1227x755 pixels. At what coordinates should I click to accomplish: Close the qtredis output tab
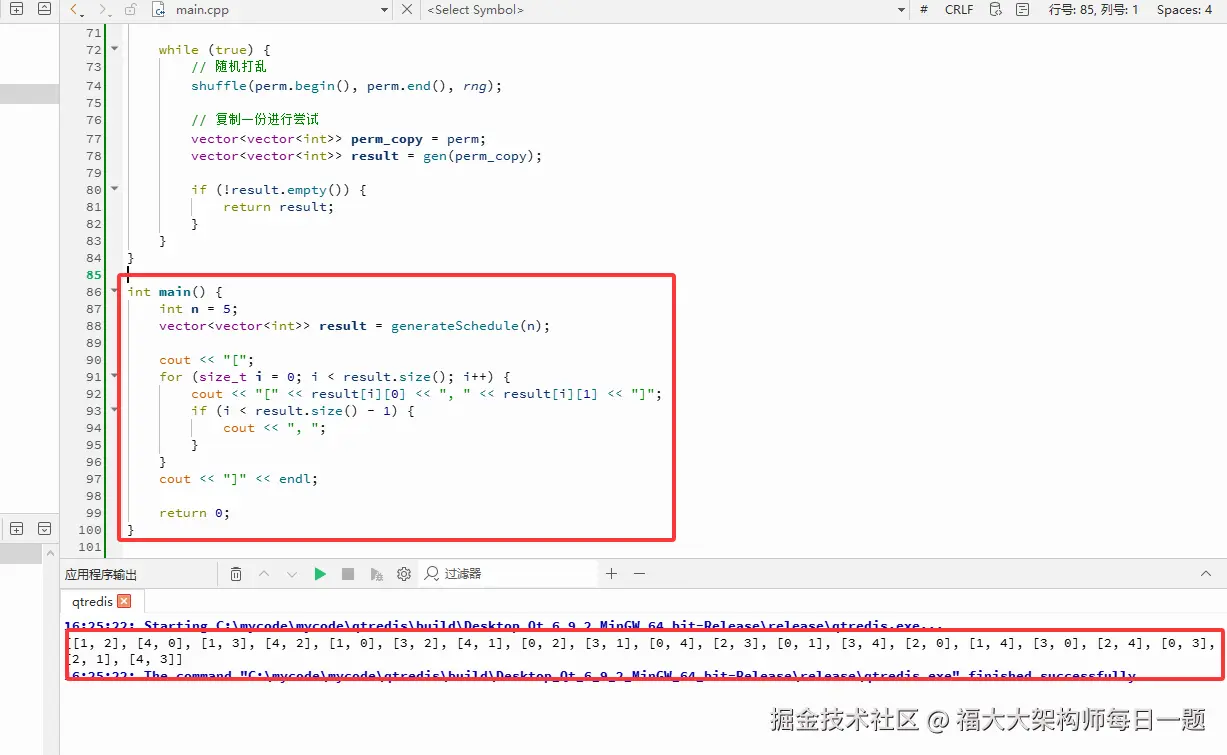[124, 601]
